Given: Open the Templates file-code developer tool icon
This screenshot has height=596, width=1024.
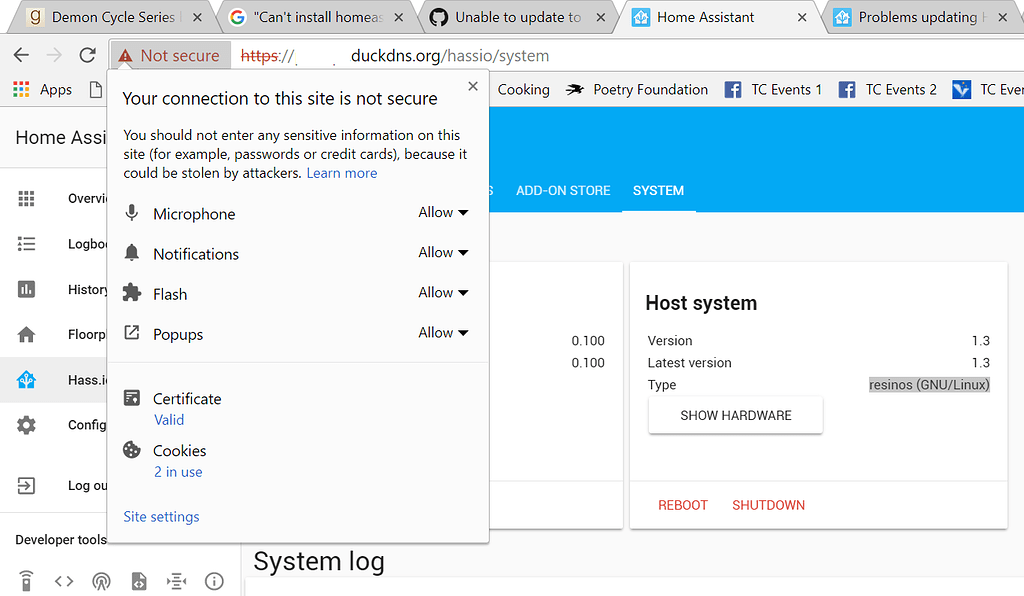Looking at the screenshot, I should point(139,581).
